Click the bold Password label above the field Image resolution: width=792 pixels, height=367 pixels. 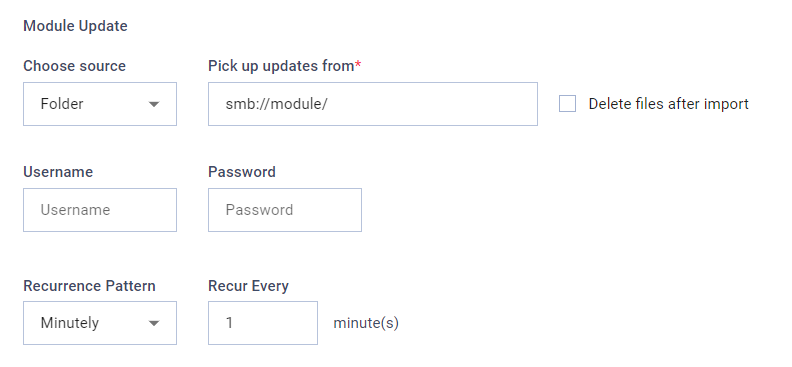pos(242,172)
